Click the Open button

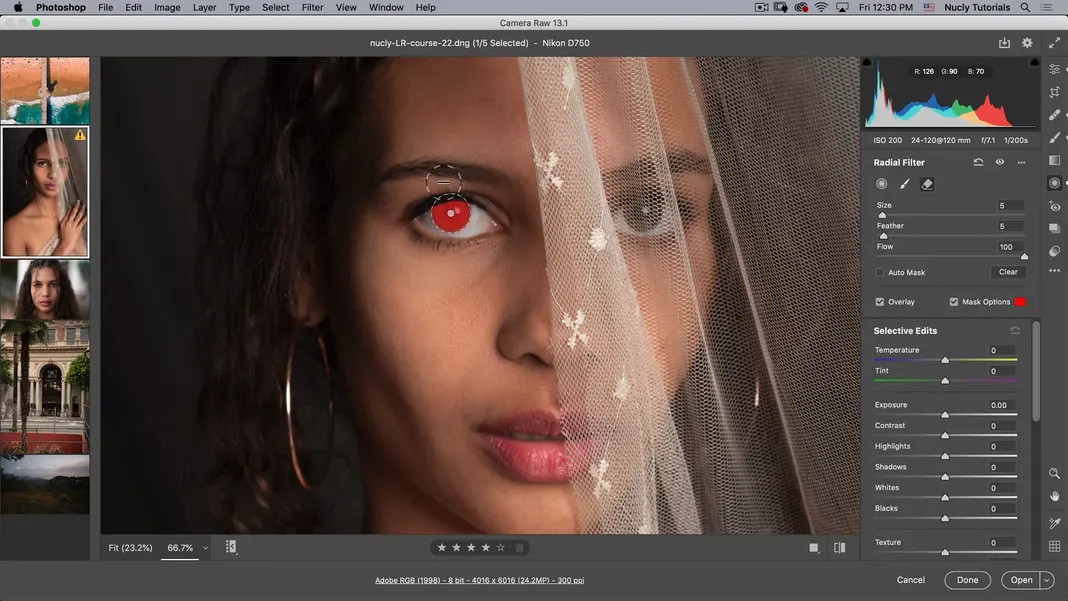point(1021,580)
